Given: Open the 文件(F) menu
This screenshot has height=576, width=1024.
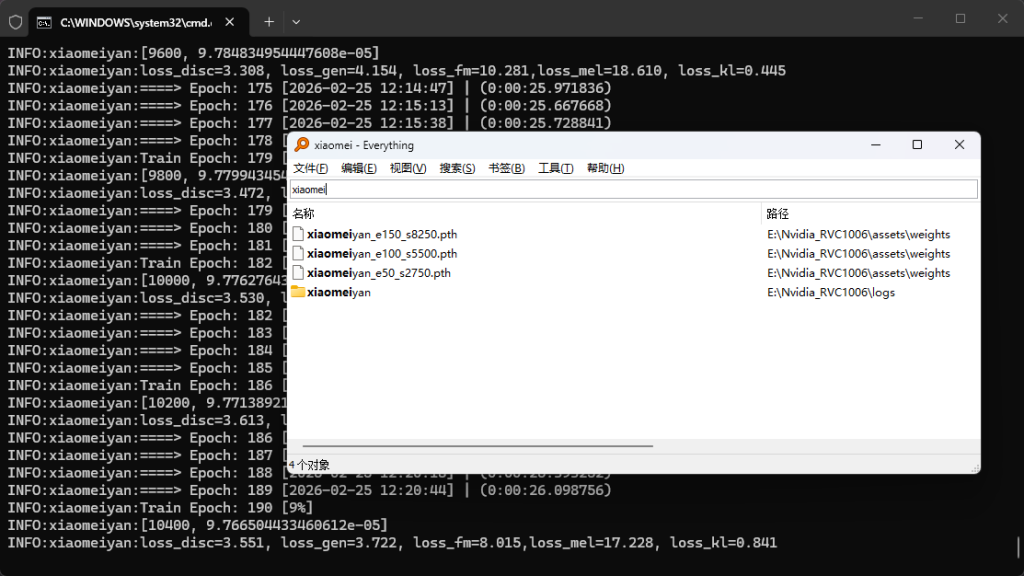Looking at the screenshot, I should point(310,168).
